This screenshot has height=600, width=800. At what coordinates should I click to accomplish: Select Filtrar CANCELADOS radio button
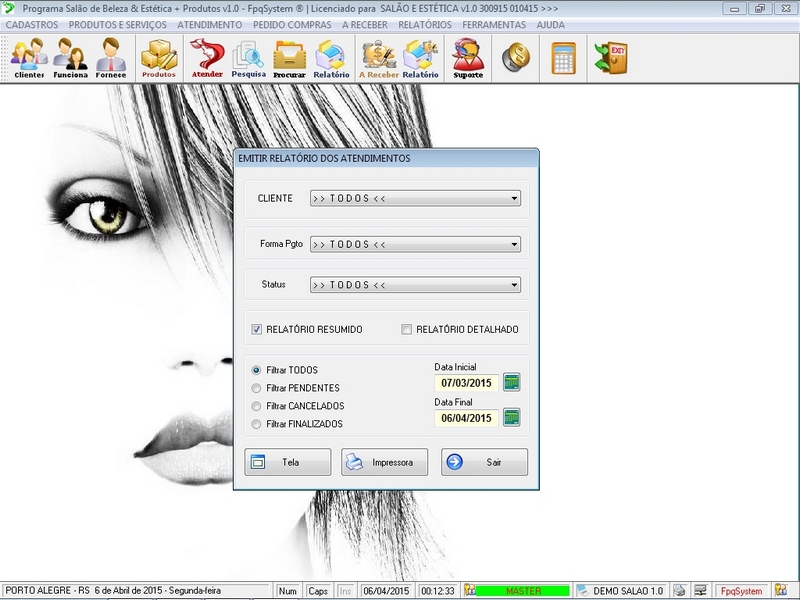[256, 406]
